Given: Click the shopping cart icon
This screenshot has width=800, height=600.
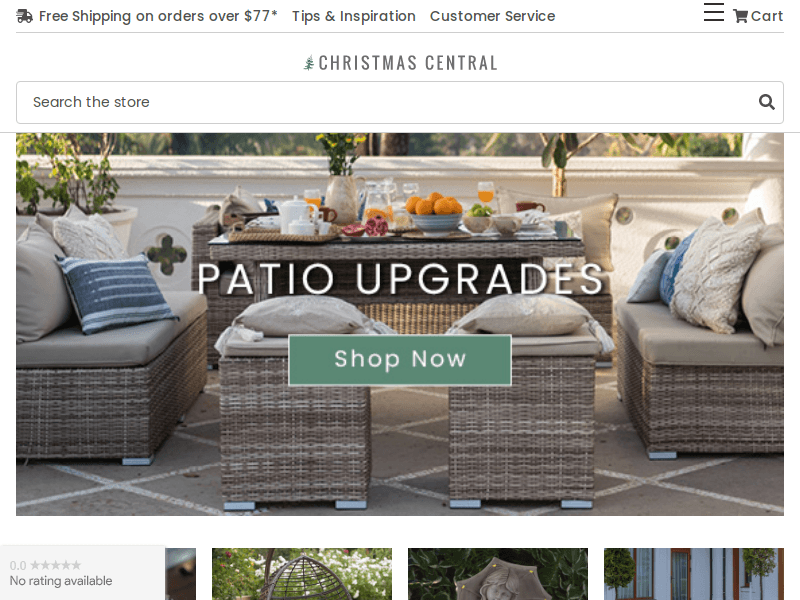Looking at the screenshot, I should [x=740, y=16].
